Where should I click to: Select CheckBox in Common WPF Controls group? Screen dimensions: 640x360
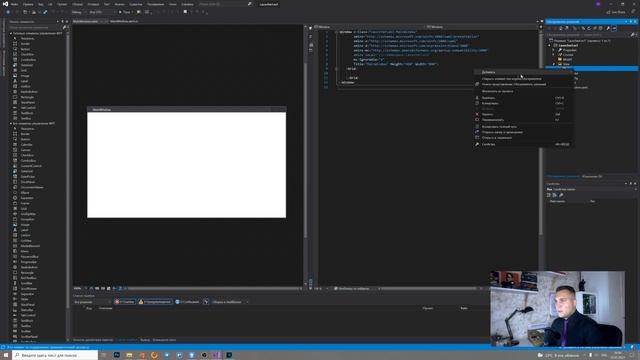pyautogui.click(x=27, y=54)
